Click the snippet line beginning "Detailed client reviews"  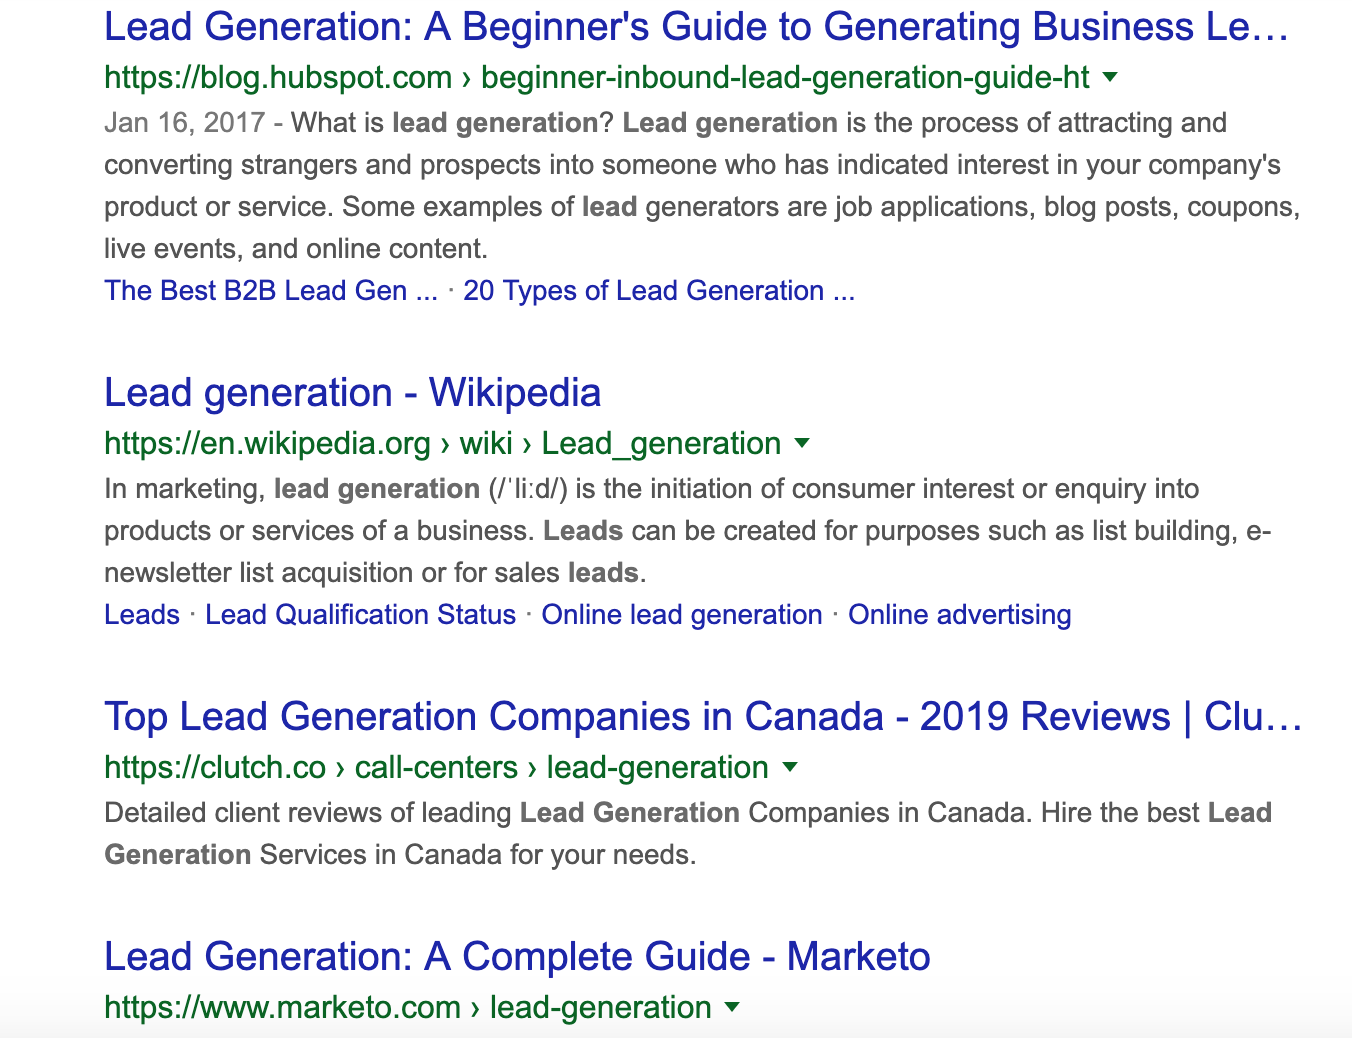coord(688,813)
